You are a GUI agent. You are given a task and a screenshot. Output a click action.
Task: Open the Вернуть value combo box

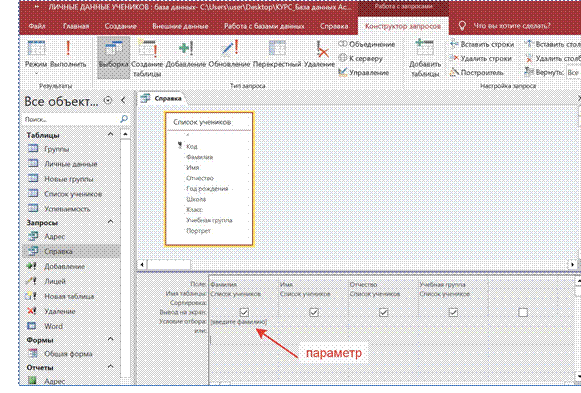[573, 72]
